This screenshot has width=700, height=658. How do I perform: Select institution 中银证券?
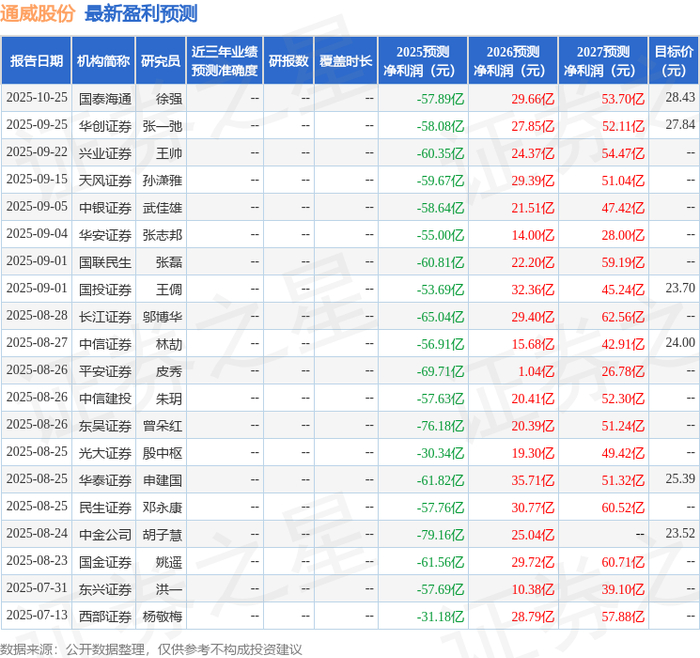[105, 208]
